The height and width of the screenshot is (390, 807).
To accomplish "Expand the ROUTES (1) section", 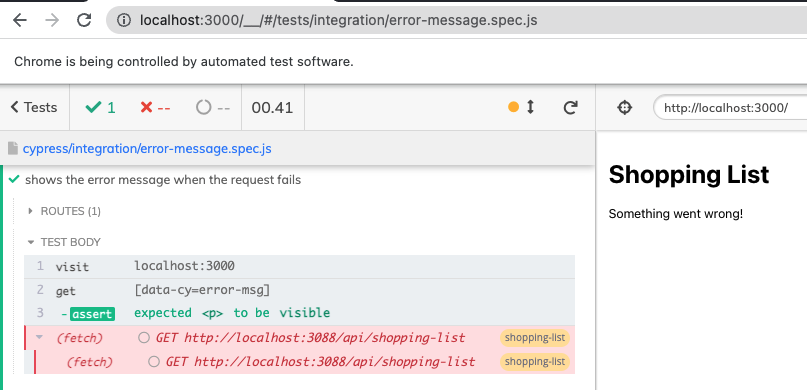I will [x=64, y=211].
